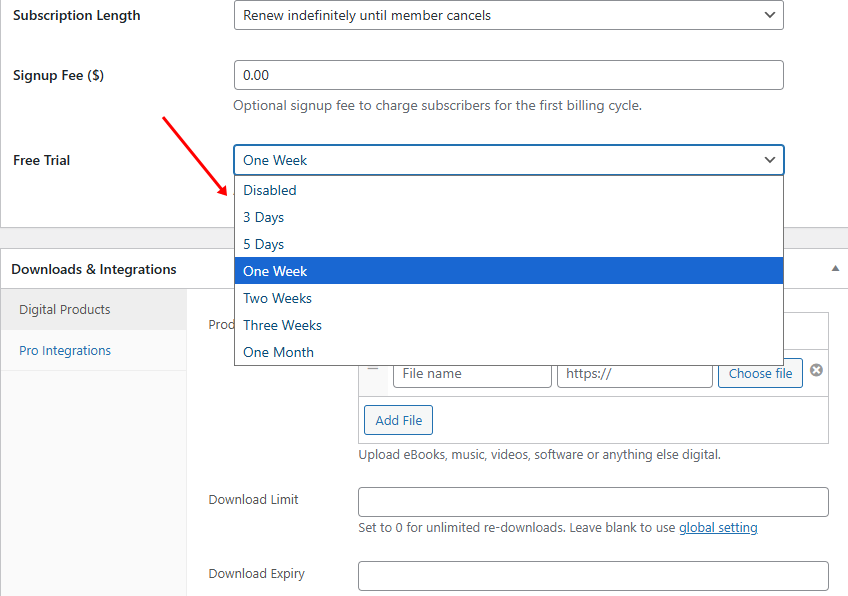Collapse the Downloads & Integrations panel arrow
Viewport: 848px width, 596px height.
pos(835,268)
